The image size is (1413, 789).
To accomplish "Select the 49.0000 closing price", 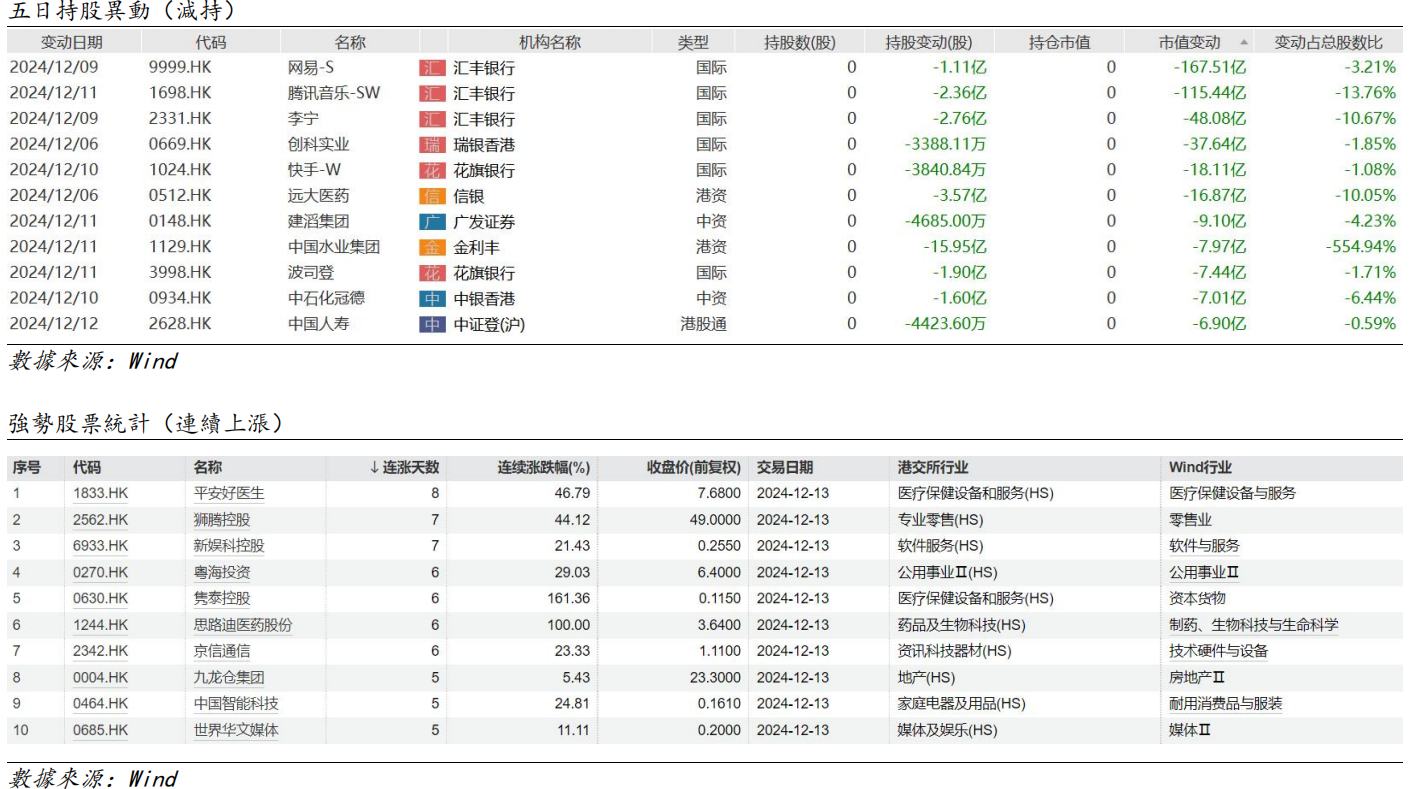I will (x=714, y=520).
